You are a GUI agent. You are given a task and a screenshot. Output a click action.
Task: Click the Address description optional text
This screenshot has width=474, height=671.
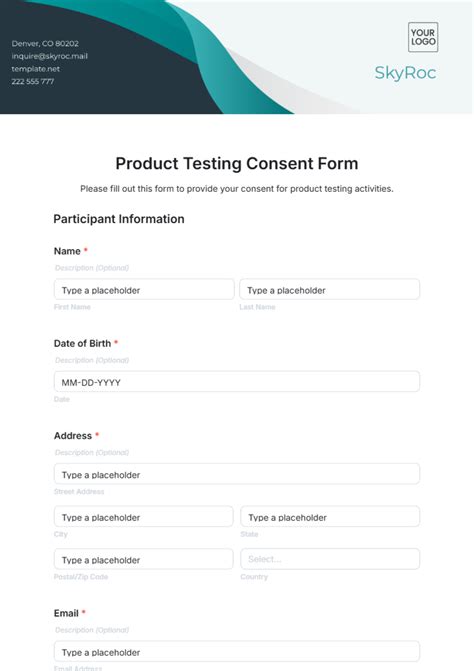point(92,452)
